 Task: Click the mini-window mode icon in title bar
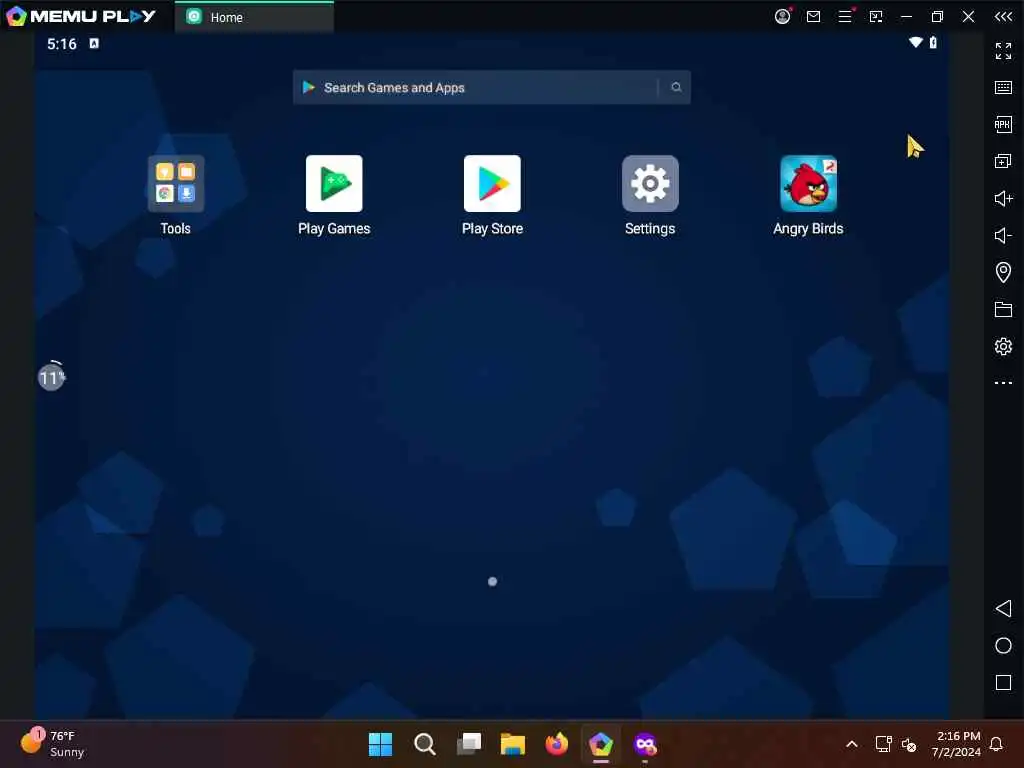(x=876, y=16)
